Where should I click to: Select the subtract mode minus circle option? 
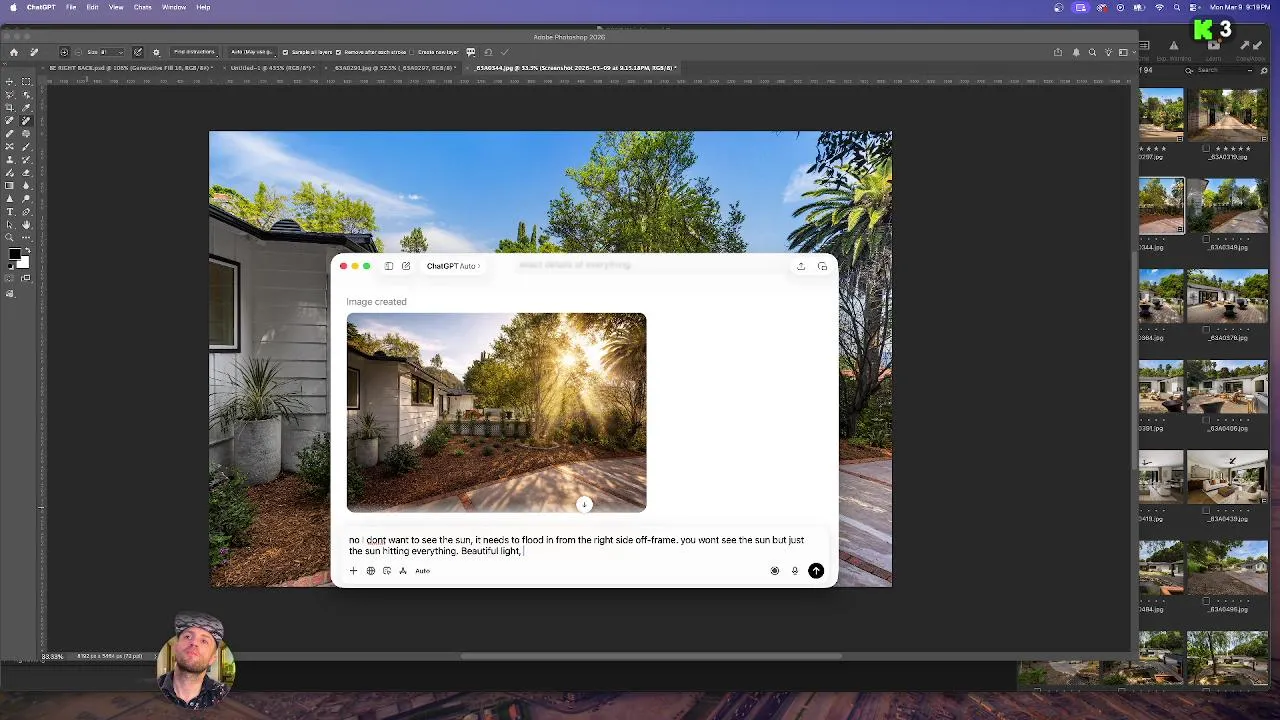pos(78,52)
